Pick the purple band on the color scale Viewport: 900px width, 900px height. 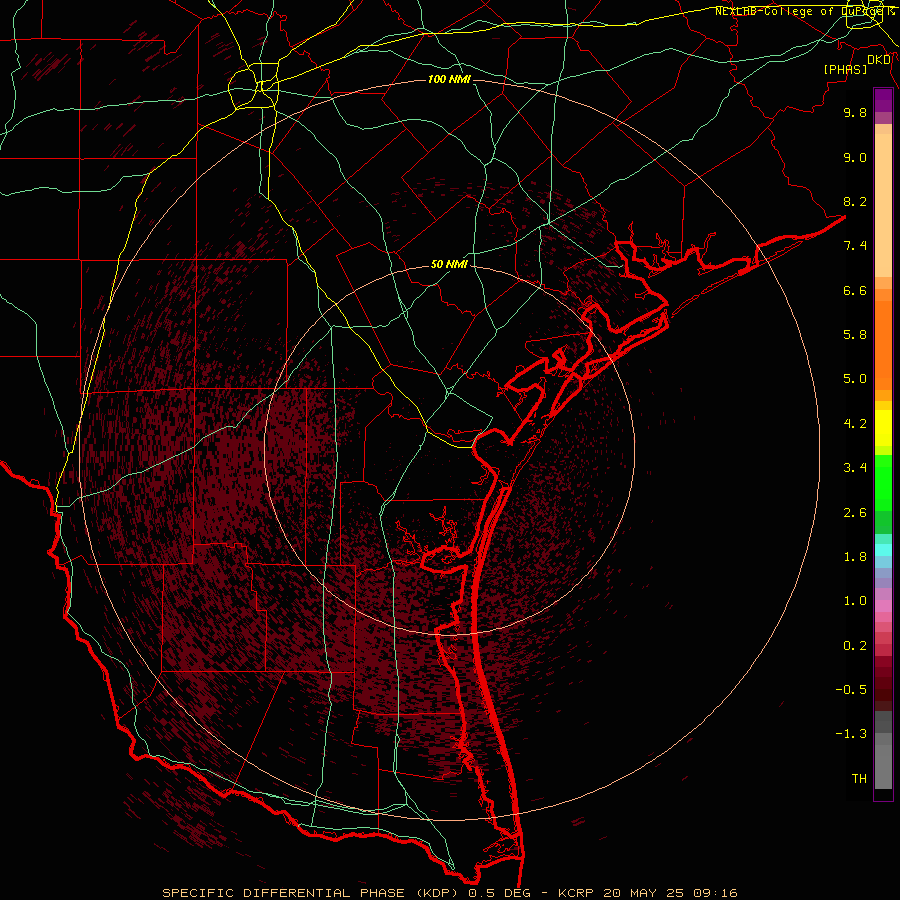point(883,100)
